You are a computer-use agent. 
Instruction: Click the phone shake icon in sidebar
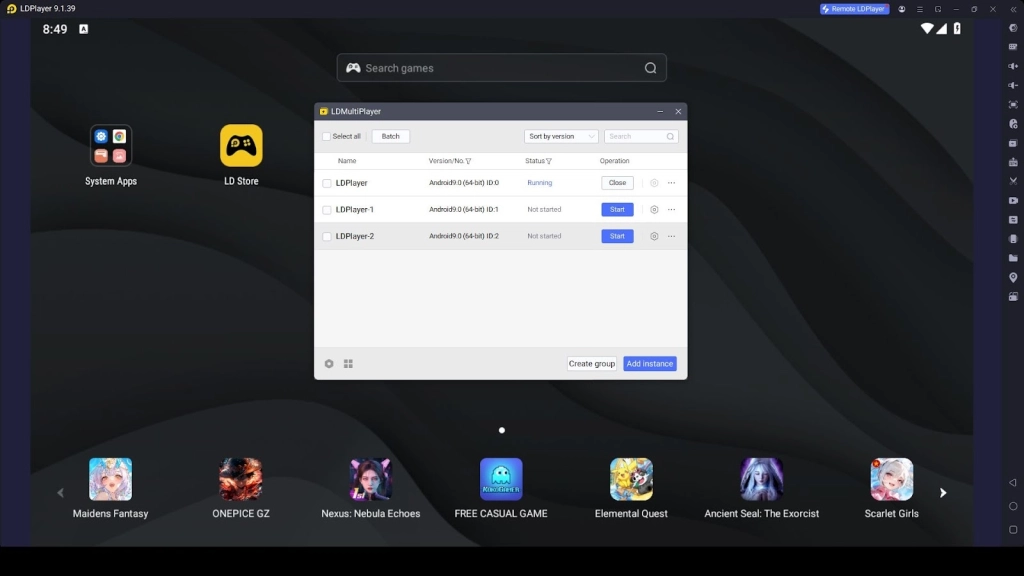[1013, 239]
